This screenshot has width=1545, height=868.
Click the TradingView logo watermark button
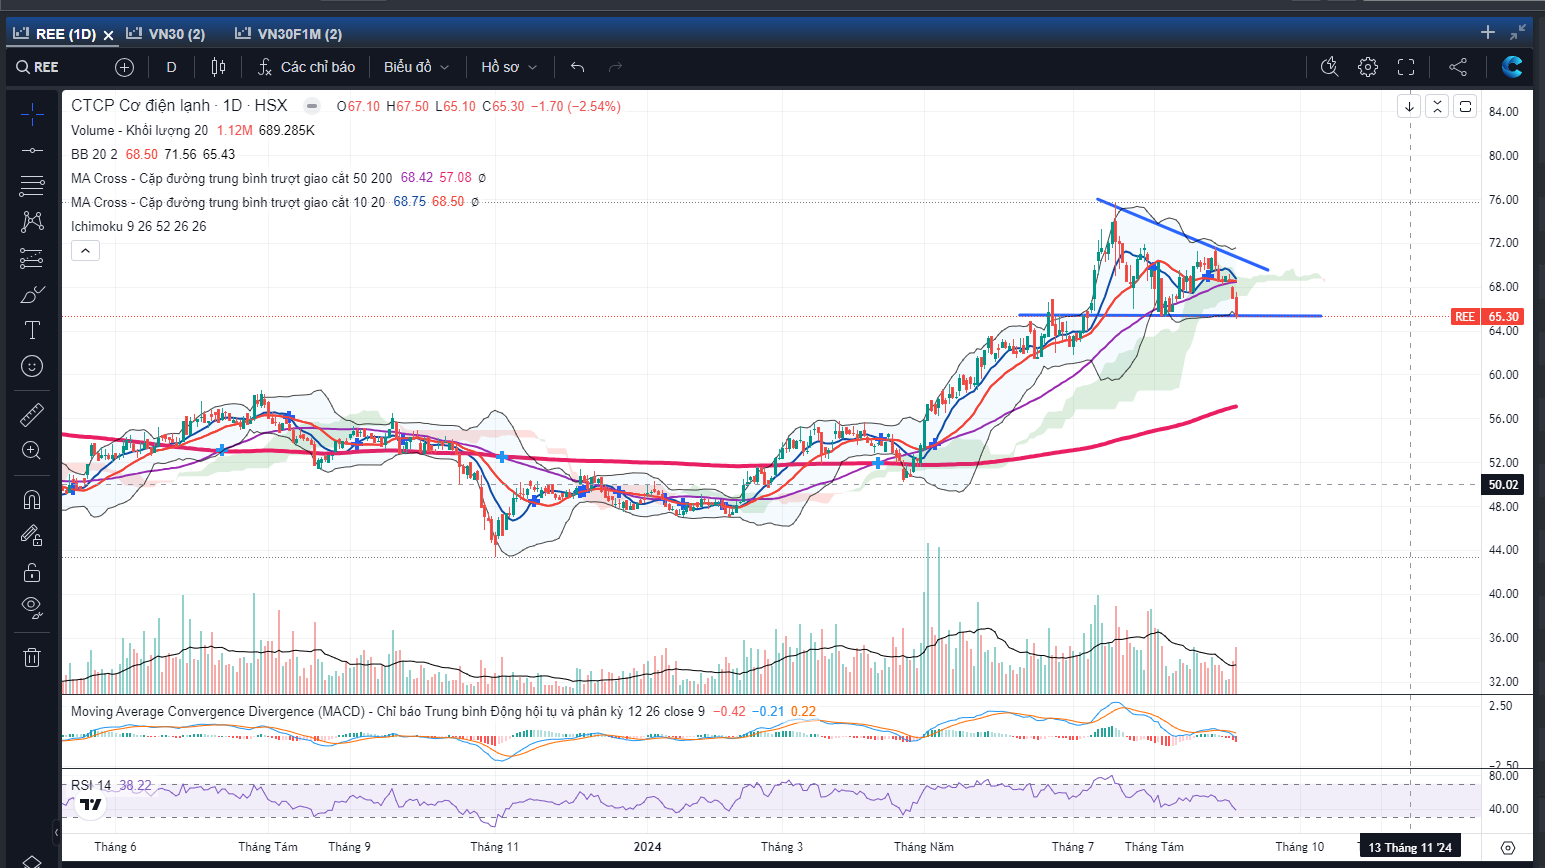[x=91, y=804]
